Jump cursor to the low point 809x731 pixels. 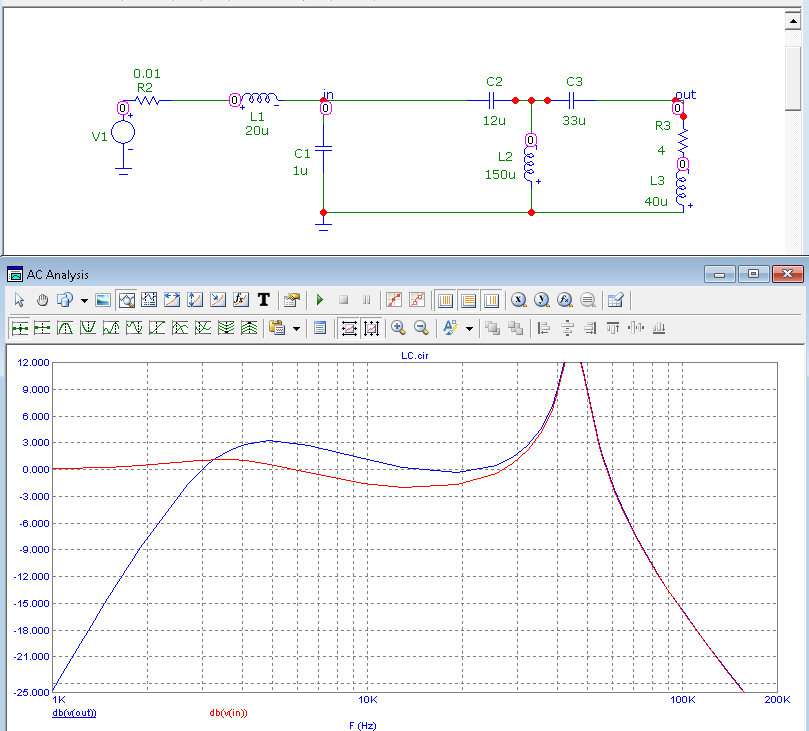pyautogui.click(x=134, y=328)
